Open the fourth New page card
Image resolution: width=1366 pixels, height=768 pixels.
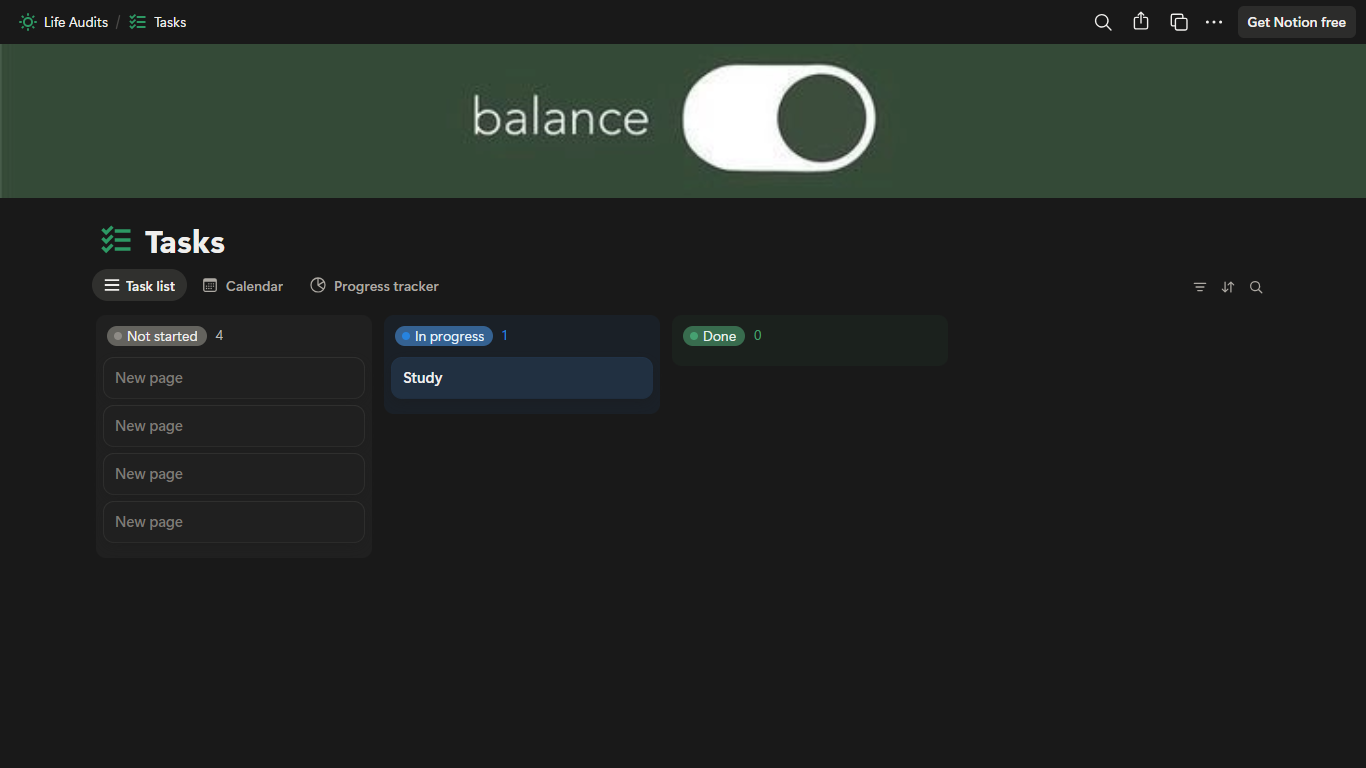click(234, 522)
